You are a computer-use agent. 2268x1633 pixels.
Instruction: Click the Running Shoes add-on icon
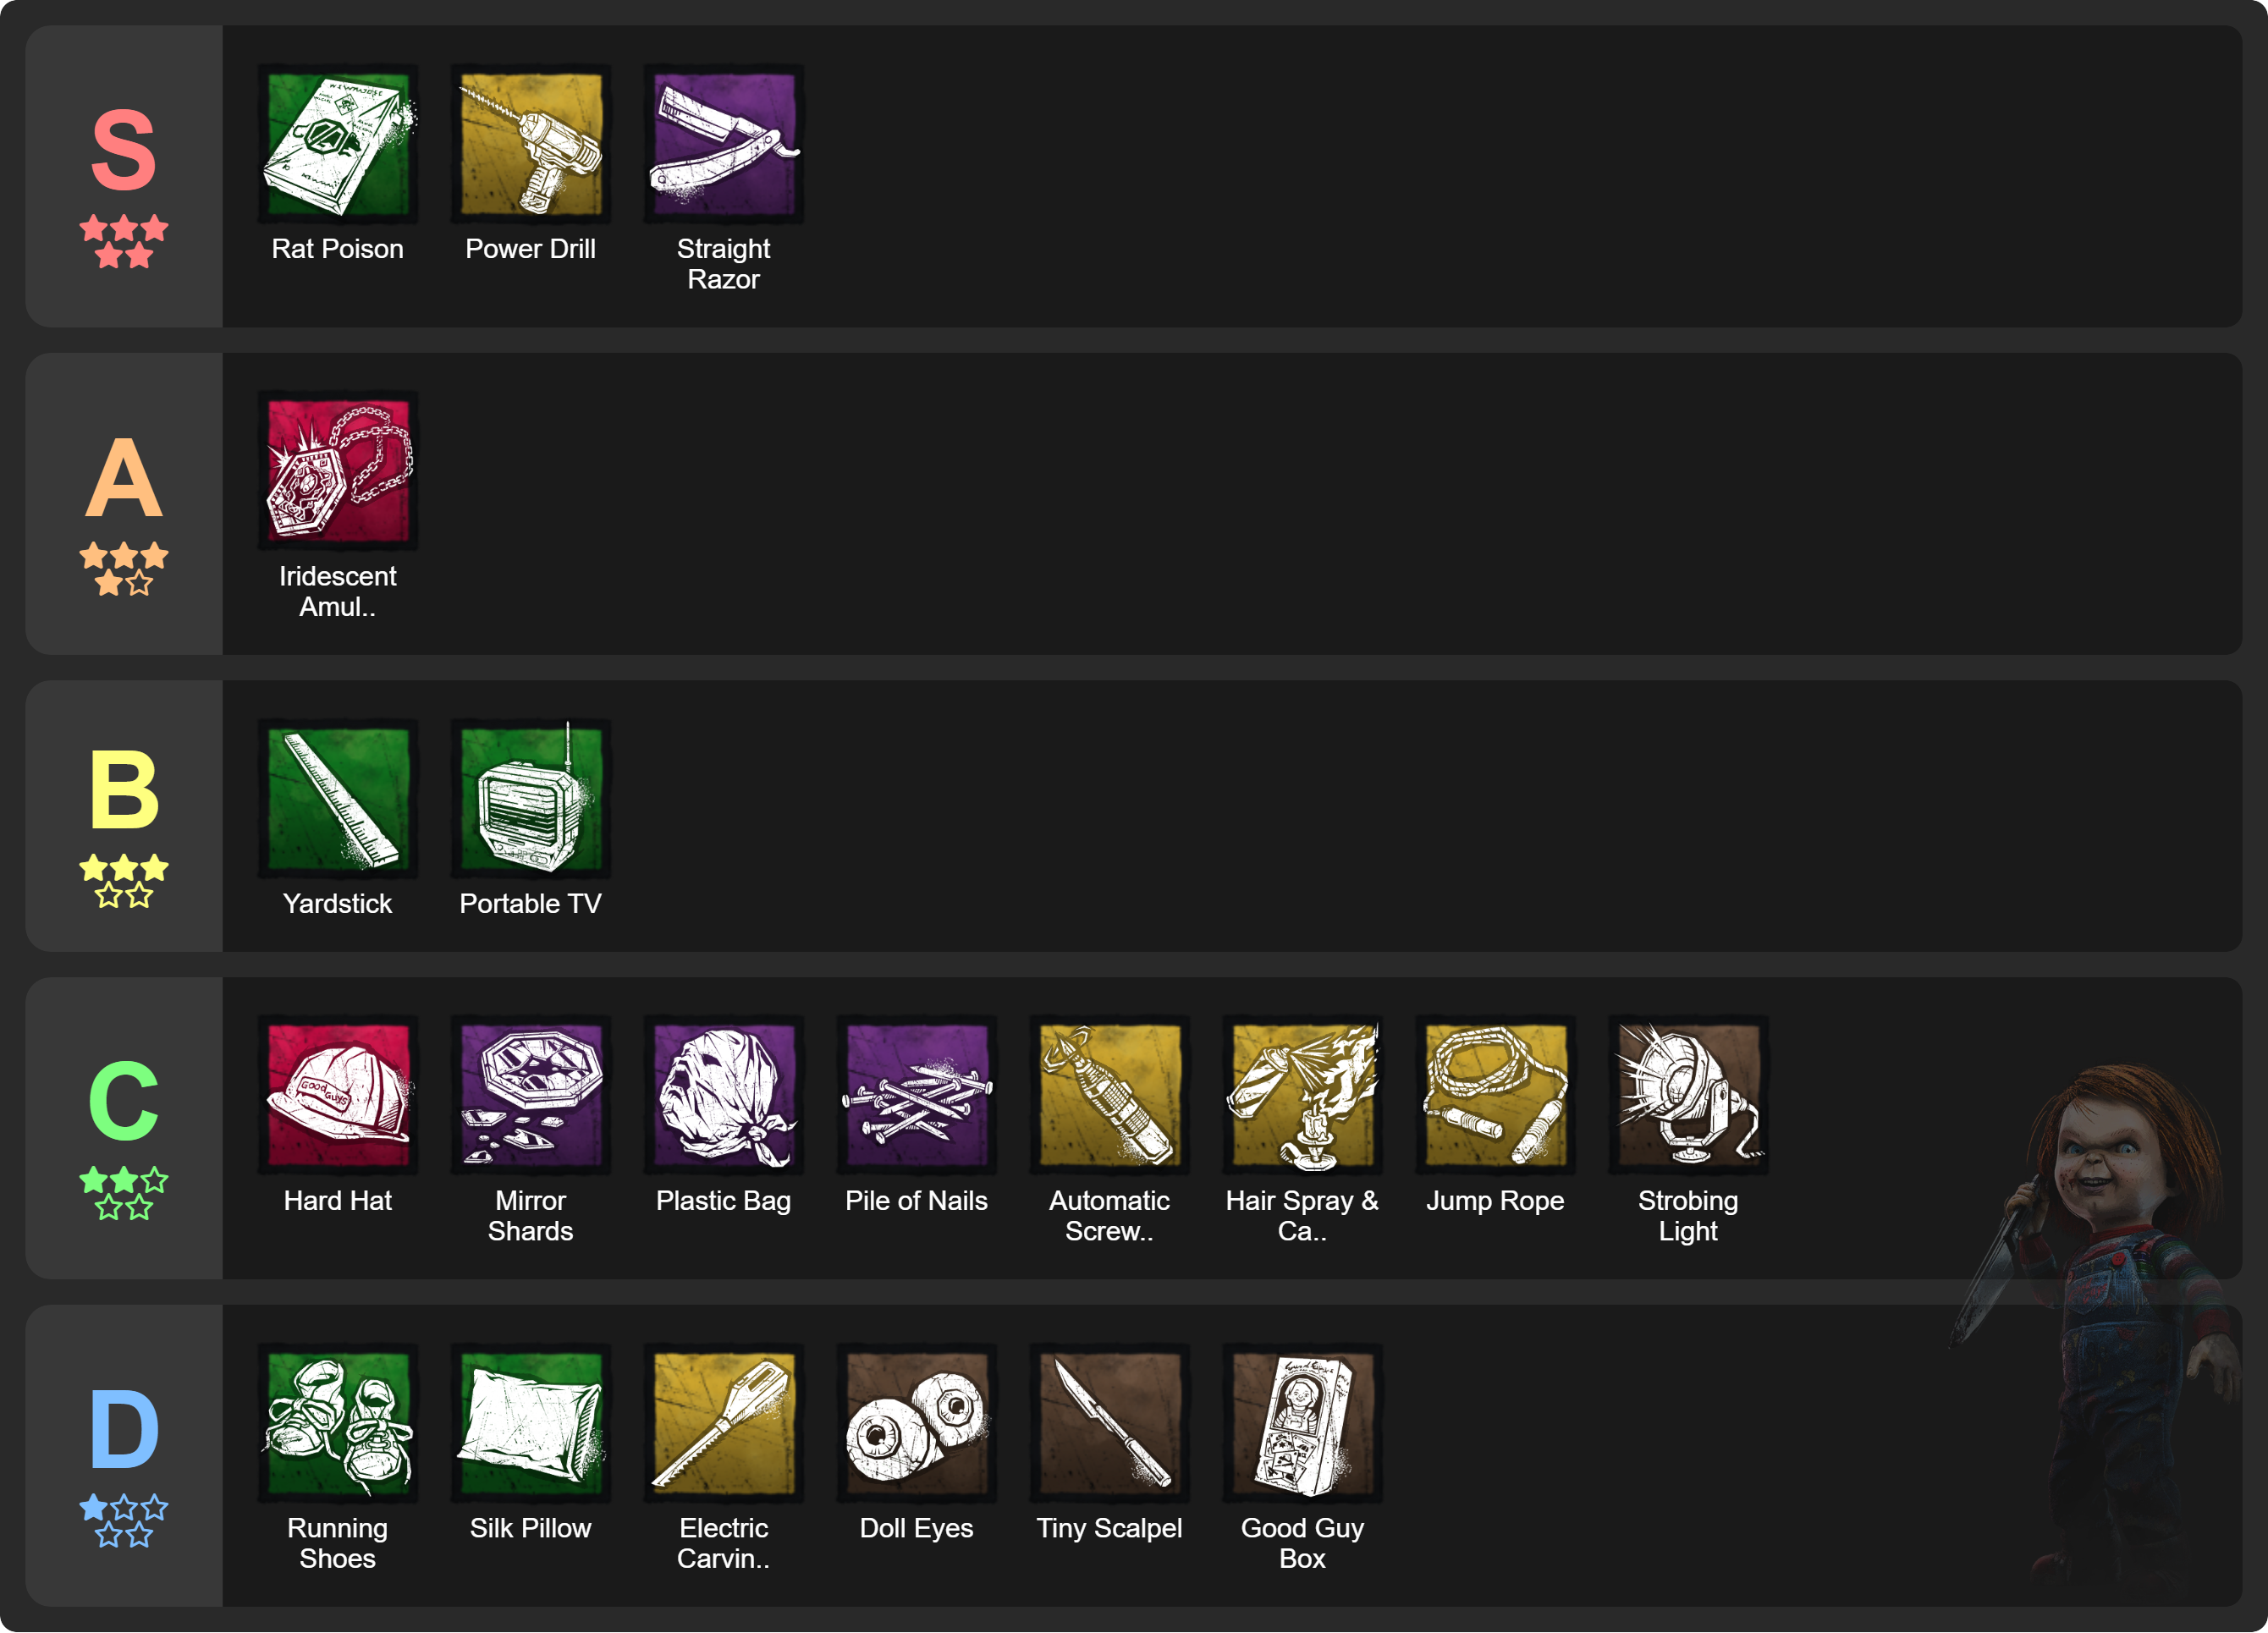(338, 1422)
